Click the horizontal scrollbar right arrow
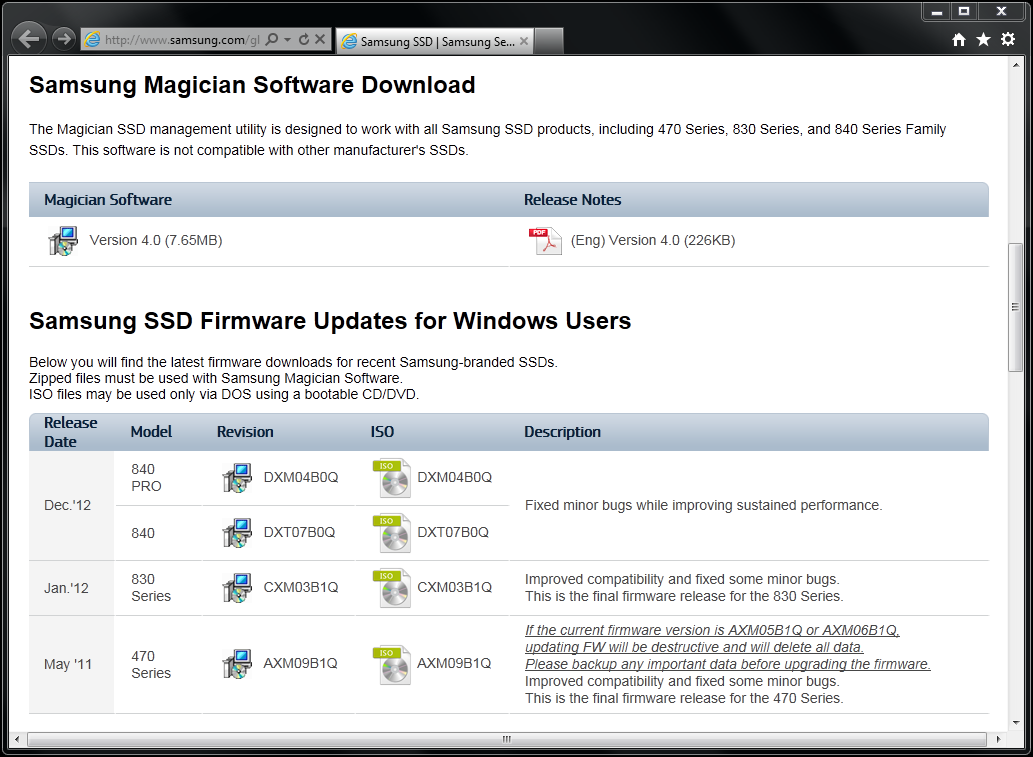Screen dimensions: 1033x757 click(x=998, y=739)
